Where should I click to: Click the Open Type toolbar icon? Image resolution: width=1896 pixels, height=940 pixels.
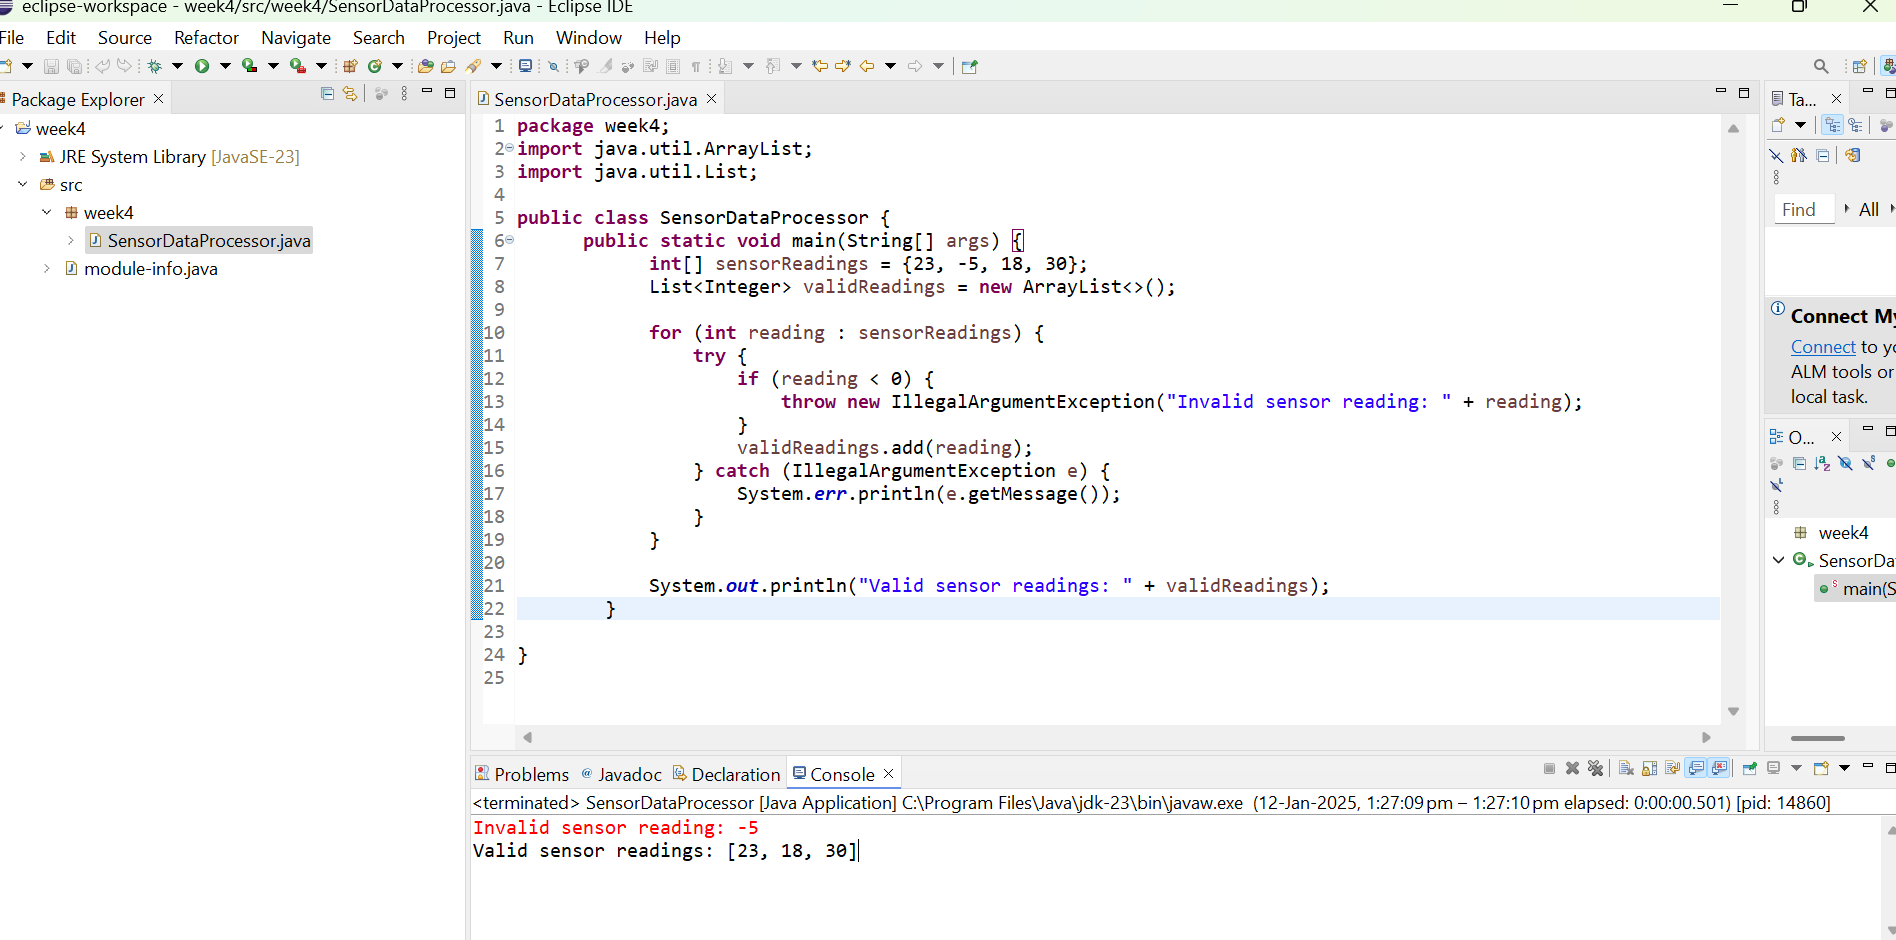coord(425,66)
